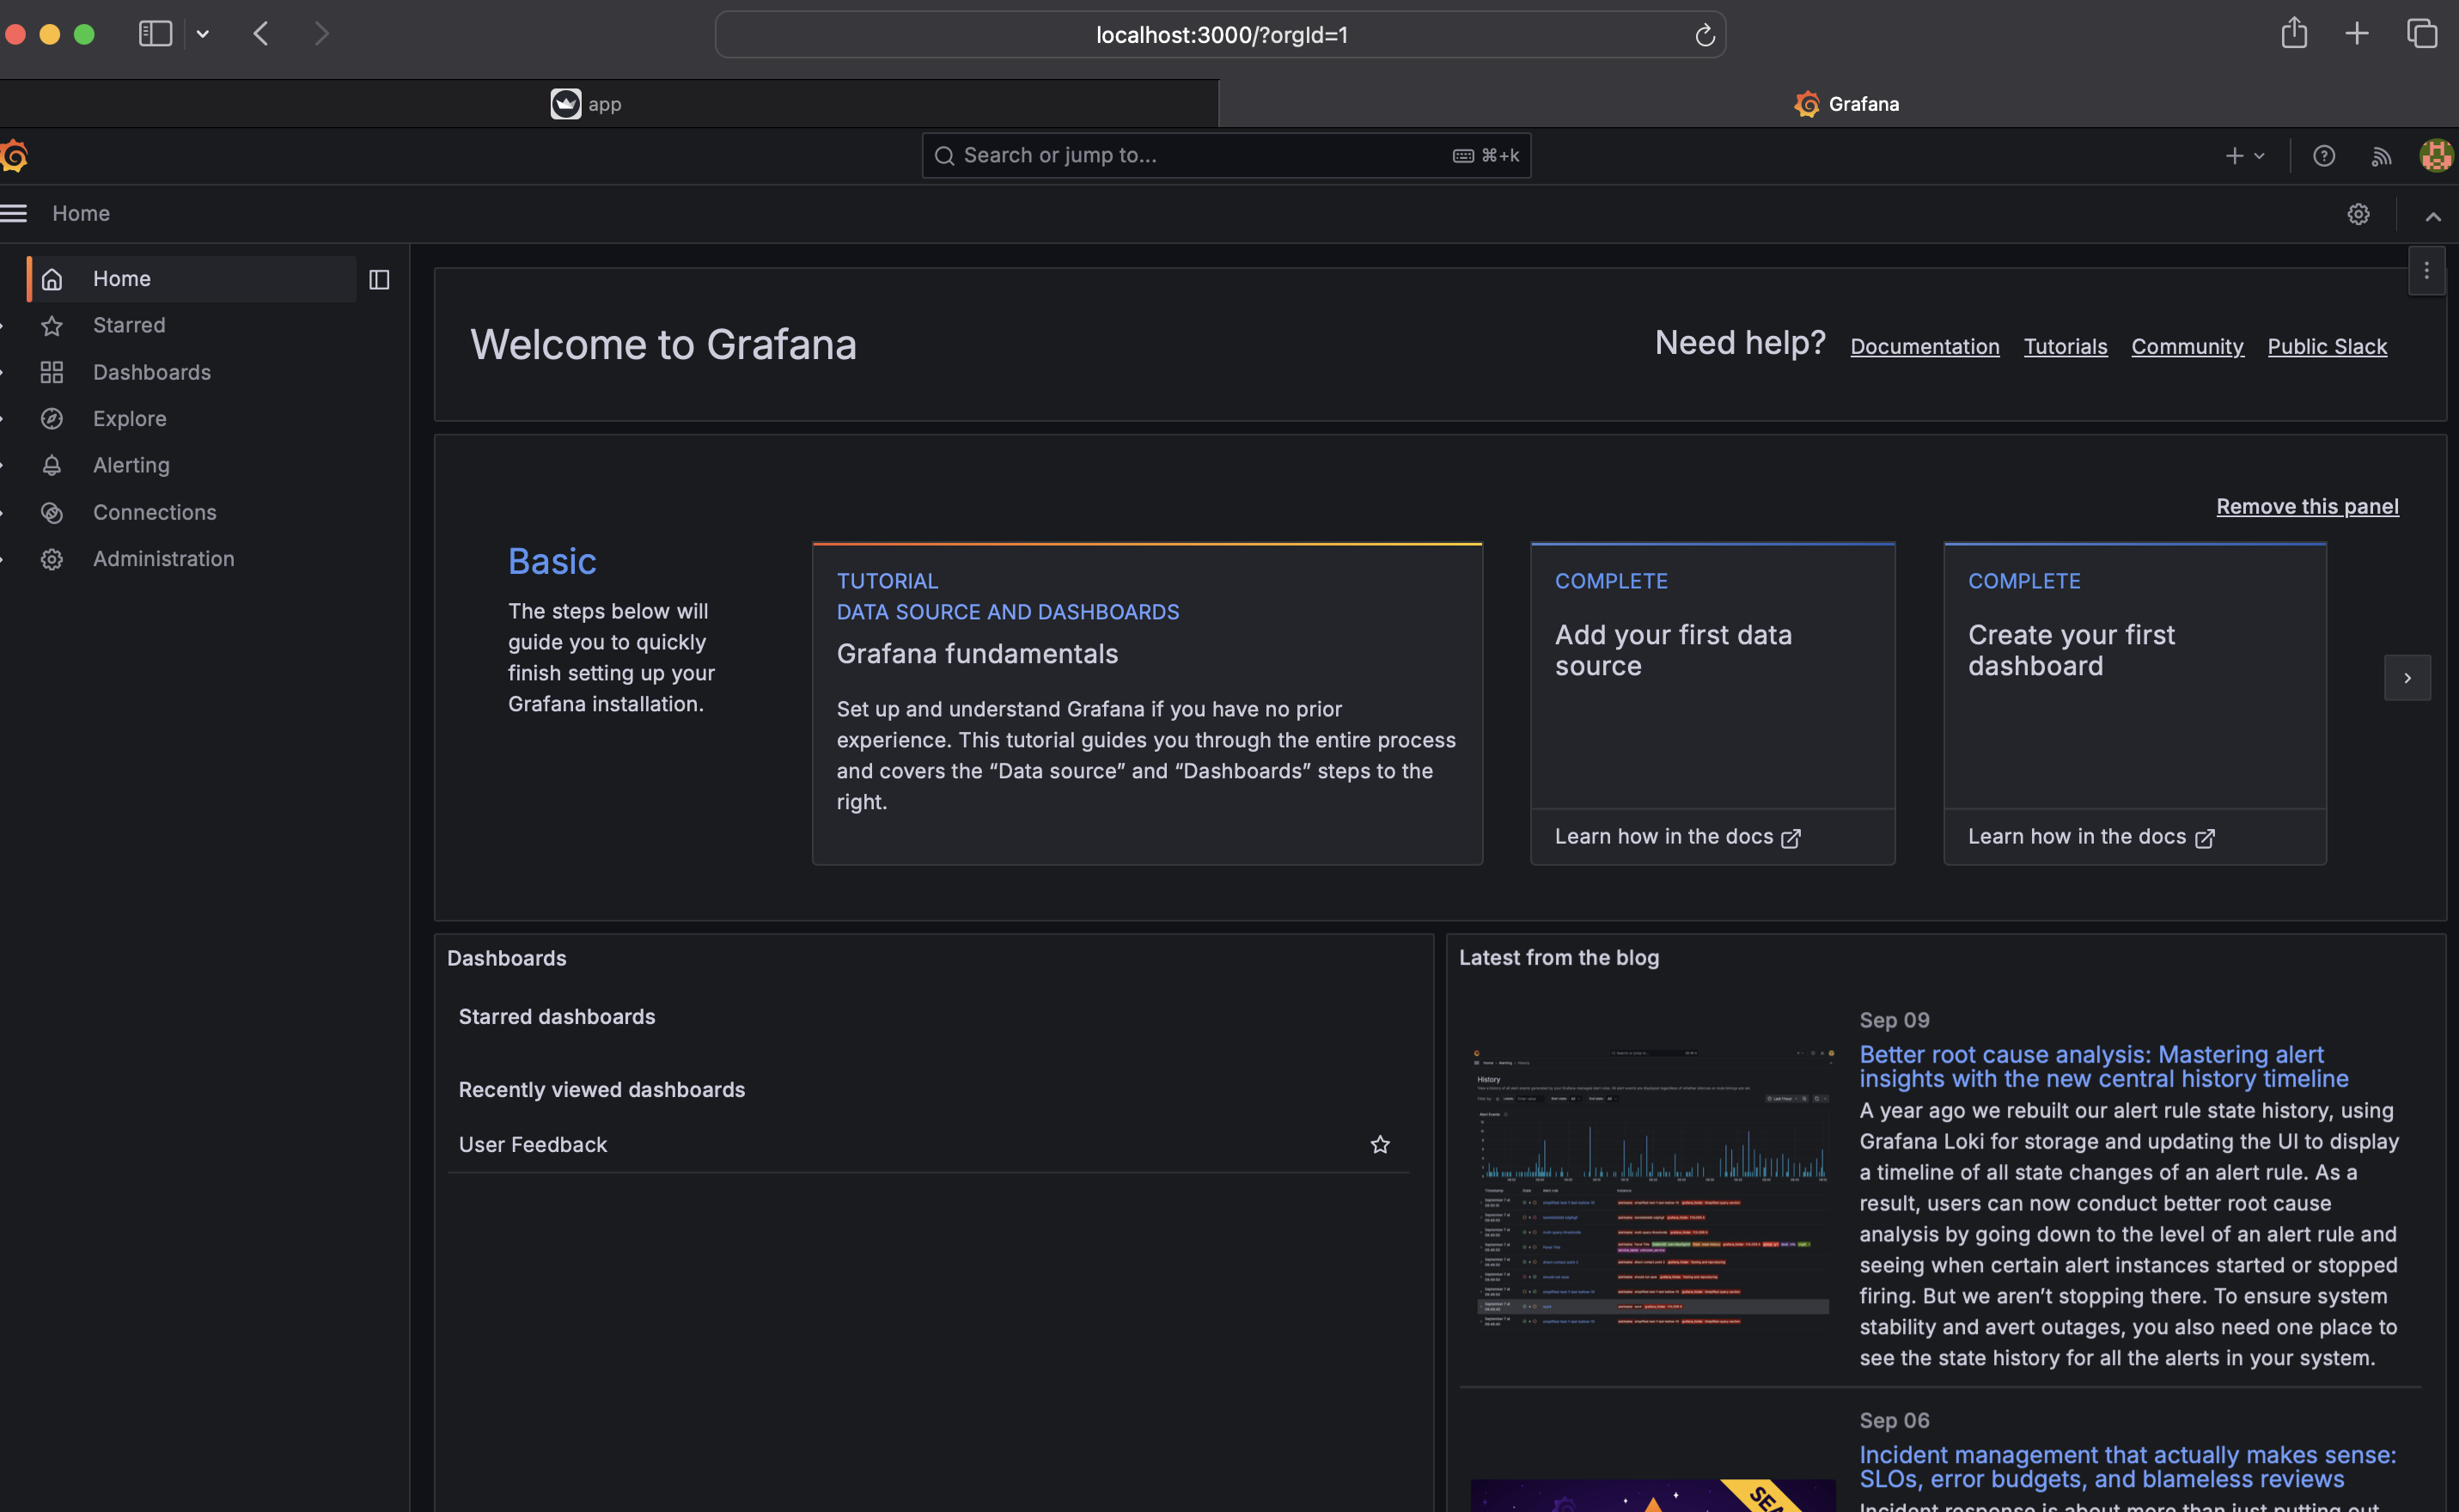Click the Search or jump to field
Viewport: 2459px width, 1512px height.
(x=1226, y=156)
